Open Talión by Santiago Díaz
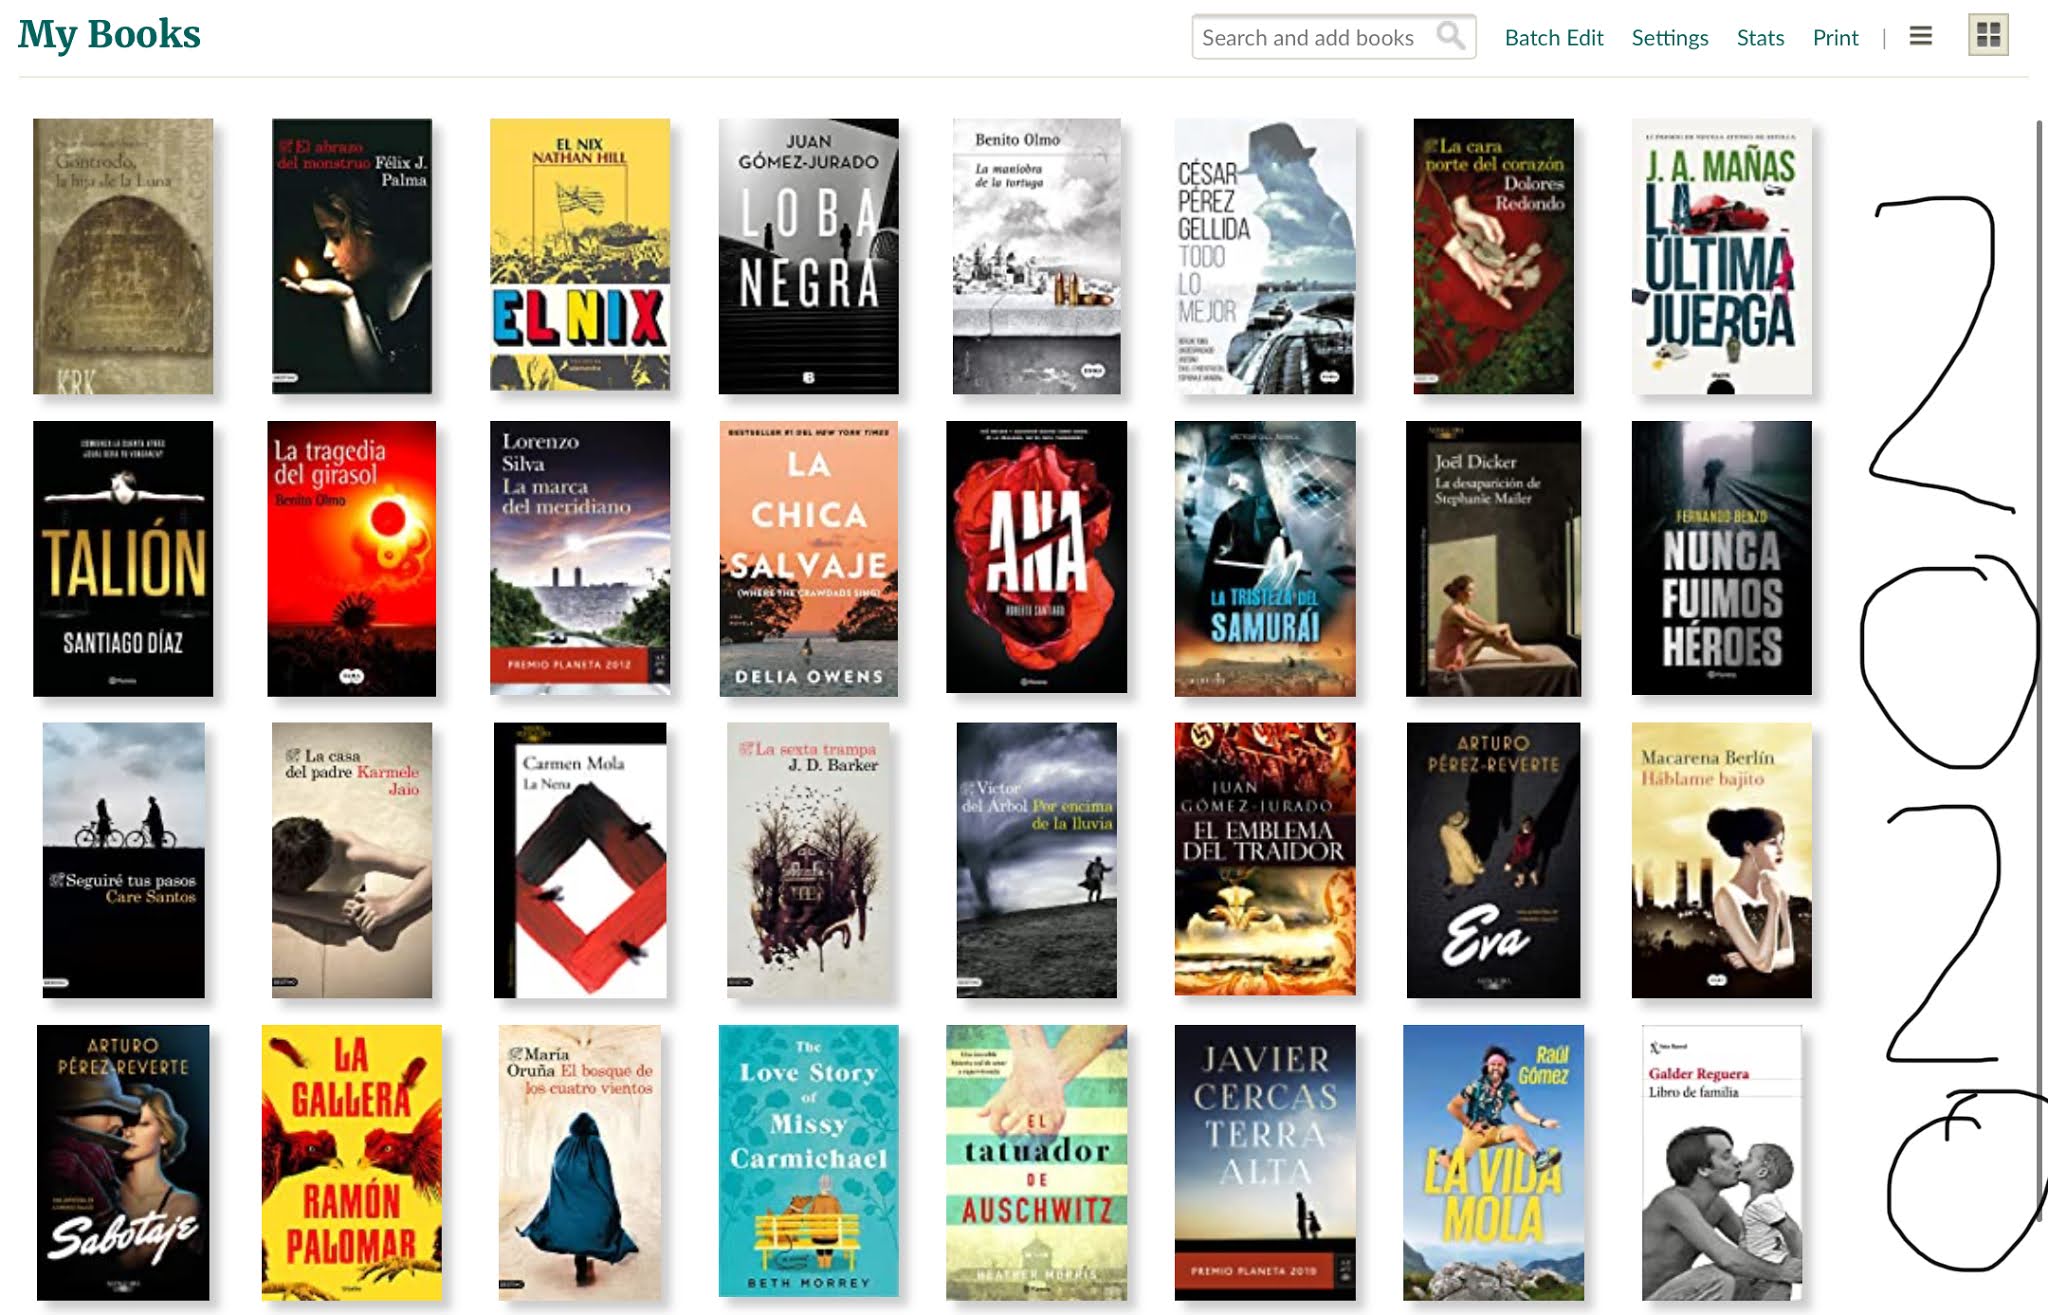Screen dimensions: 2048x1315 [123, 558]
